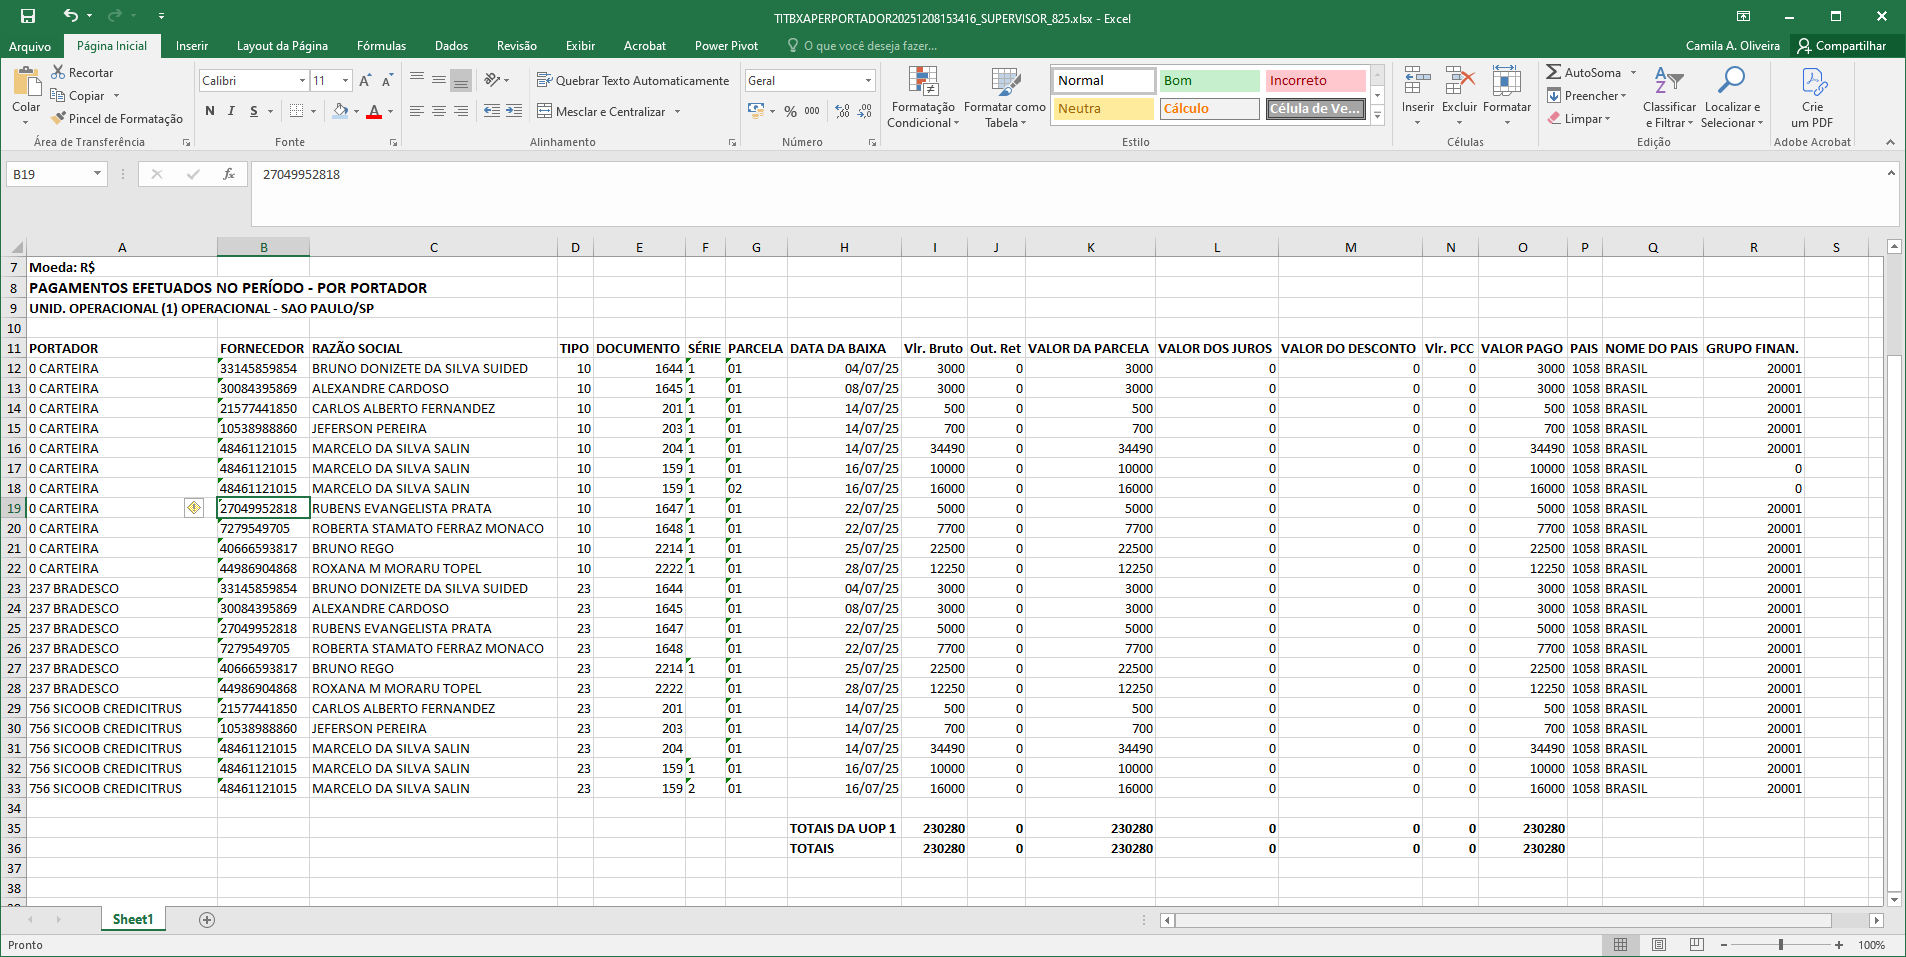Toggle bold formatting N button
Viewport: 1906px width, 957px height.
(210, 111)
